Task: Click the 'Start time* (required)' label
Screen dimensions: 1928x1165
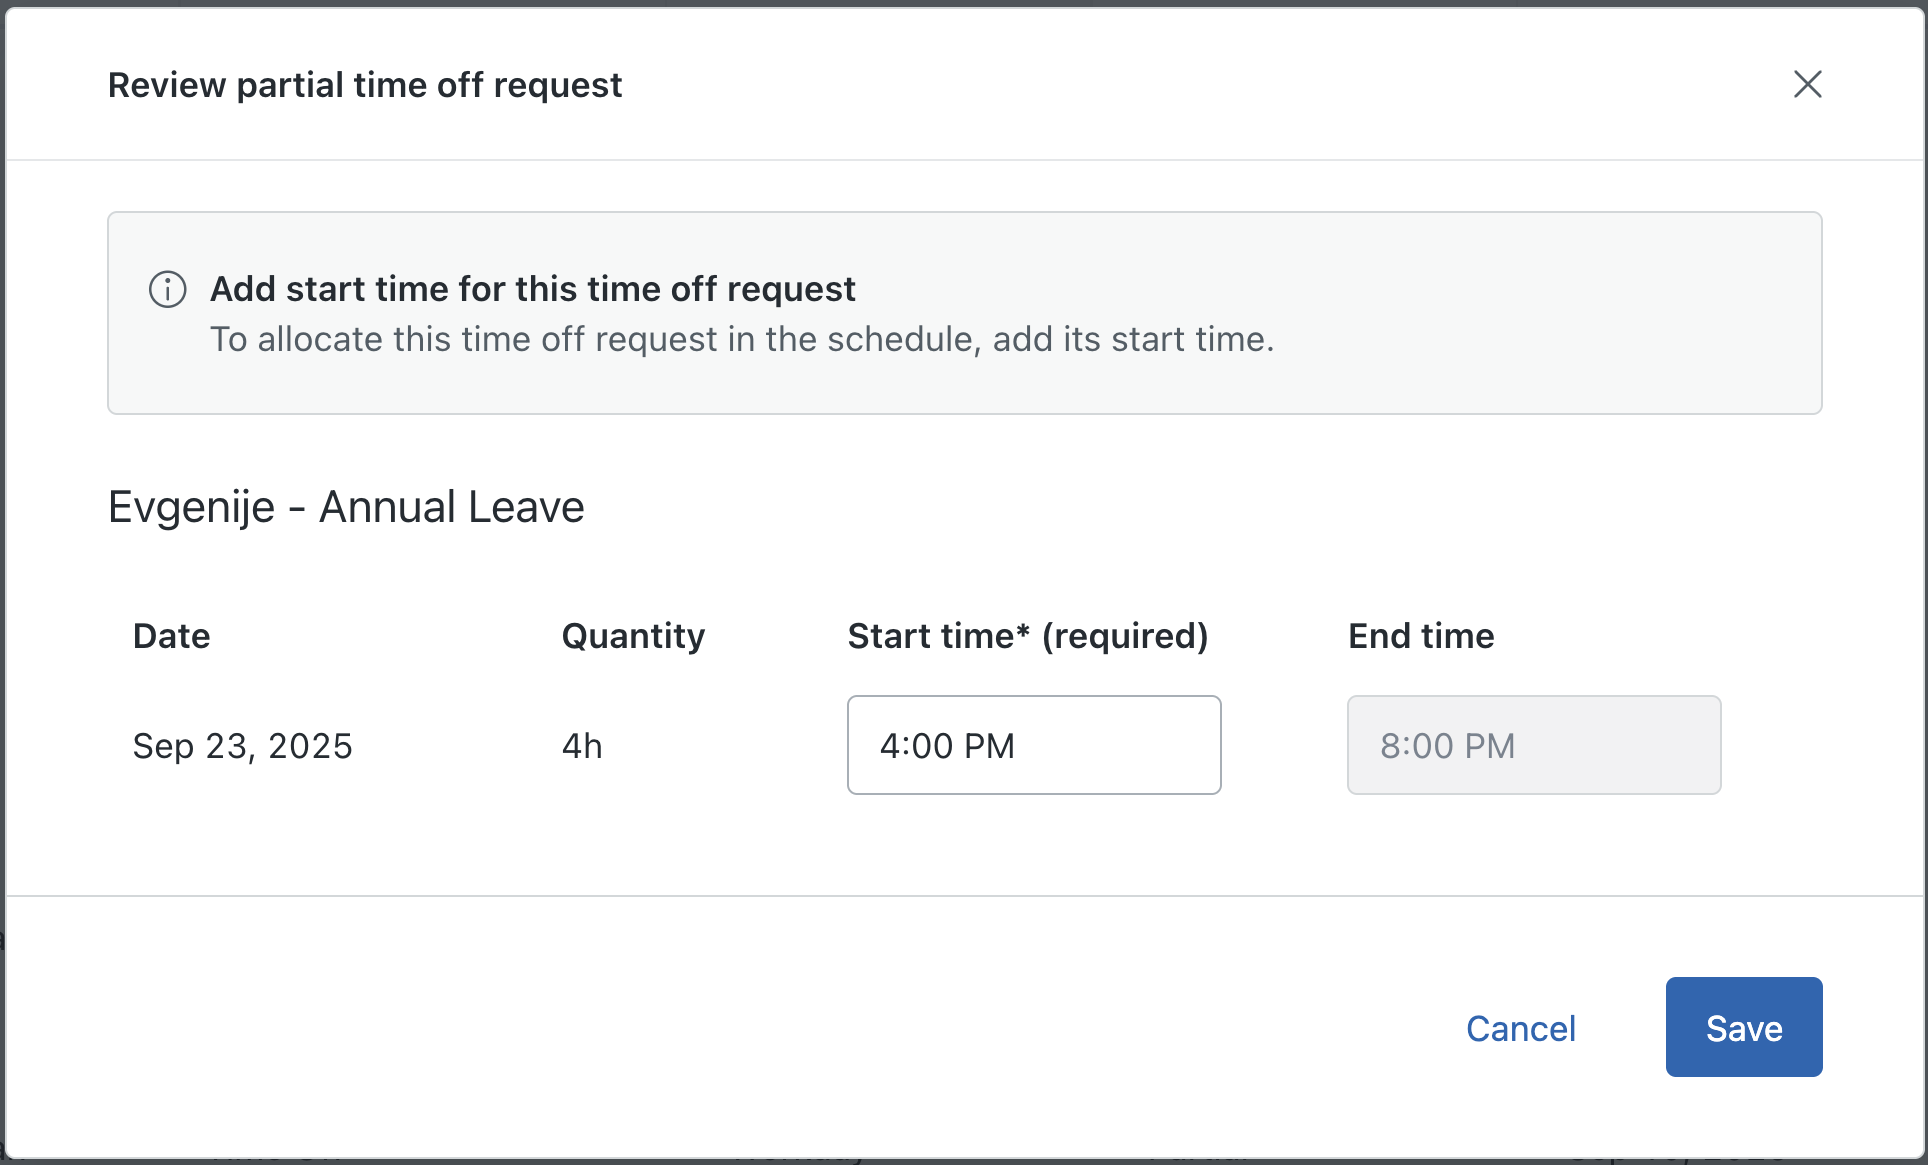Action: [1028, 636]
